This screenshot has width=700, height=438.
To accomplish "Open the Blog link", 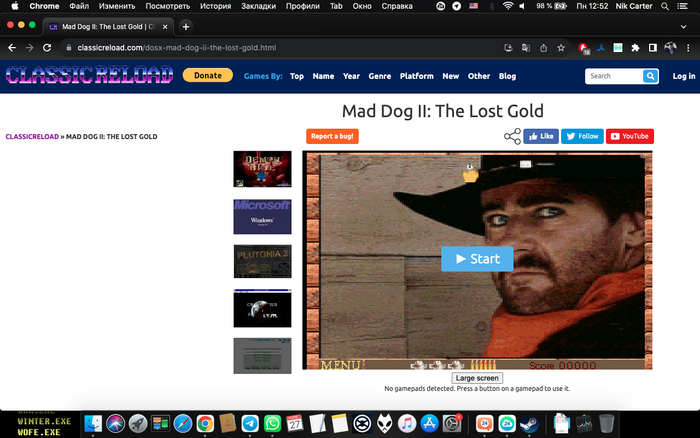I will pyautogui.click(x=508, y=76).
